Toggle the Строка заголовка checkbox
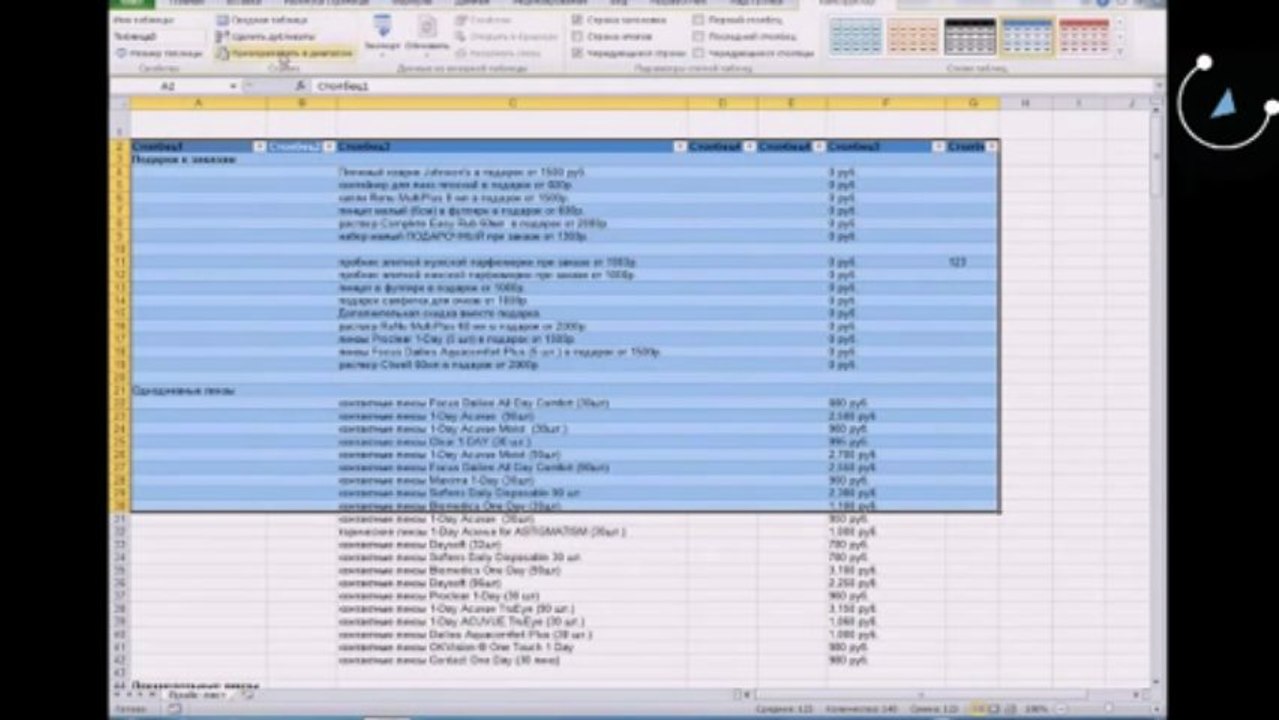The width and height of the screenshot is (1279, 720). coord(578,20)
